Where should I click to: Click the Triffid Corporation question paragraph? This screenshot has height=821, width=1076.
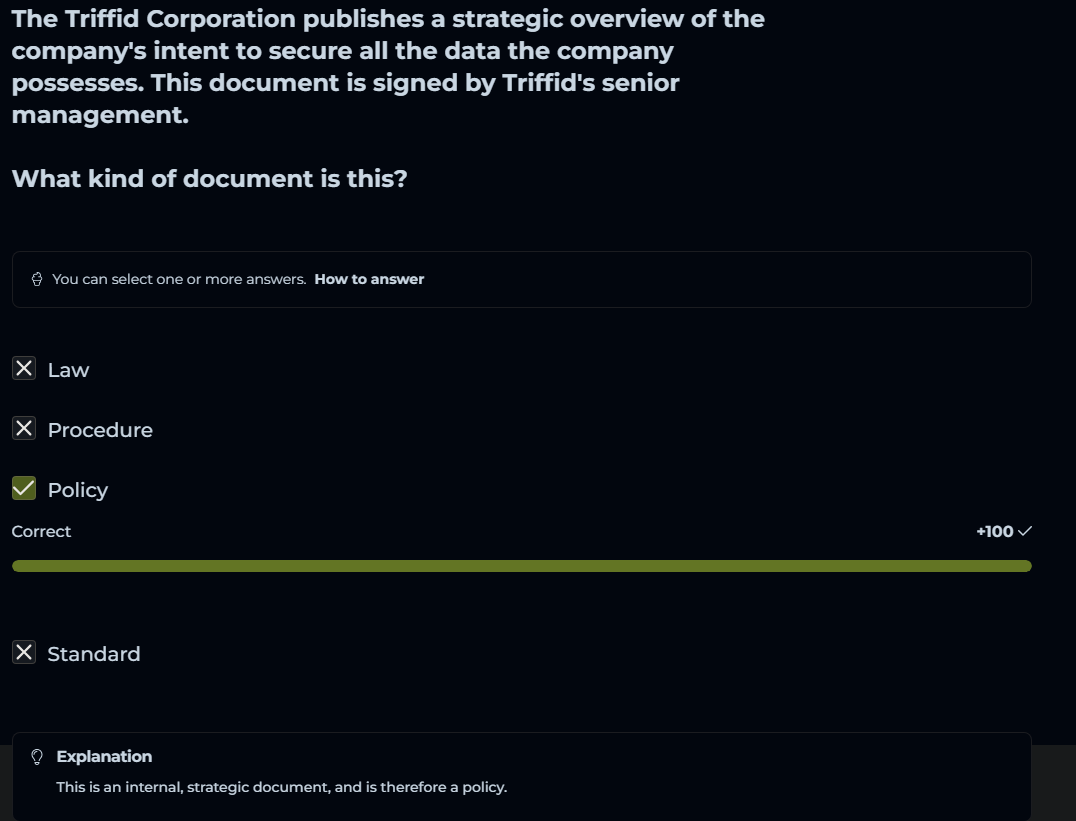388,67
